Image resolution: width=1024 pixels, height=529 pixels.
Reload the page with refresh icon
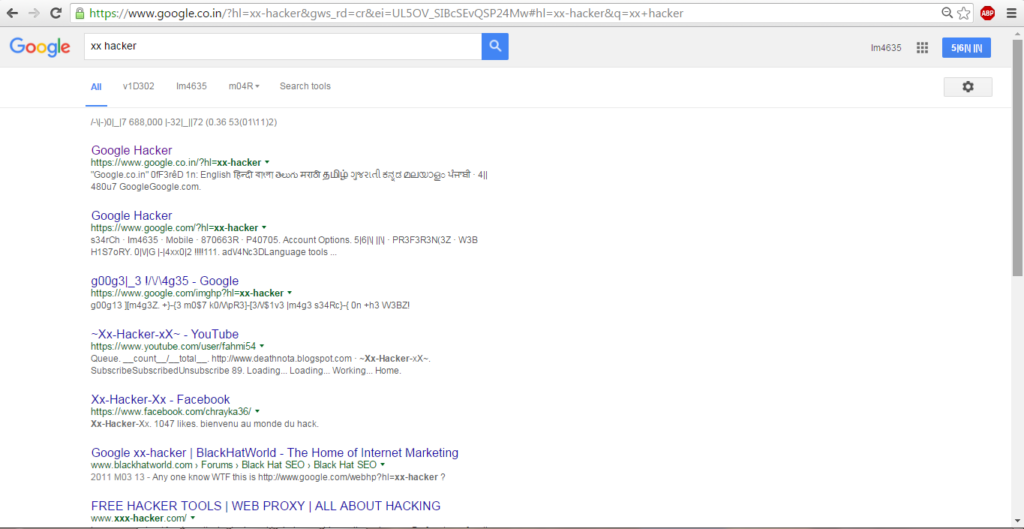tap(56, 12)
